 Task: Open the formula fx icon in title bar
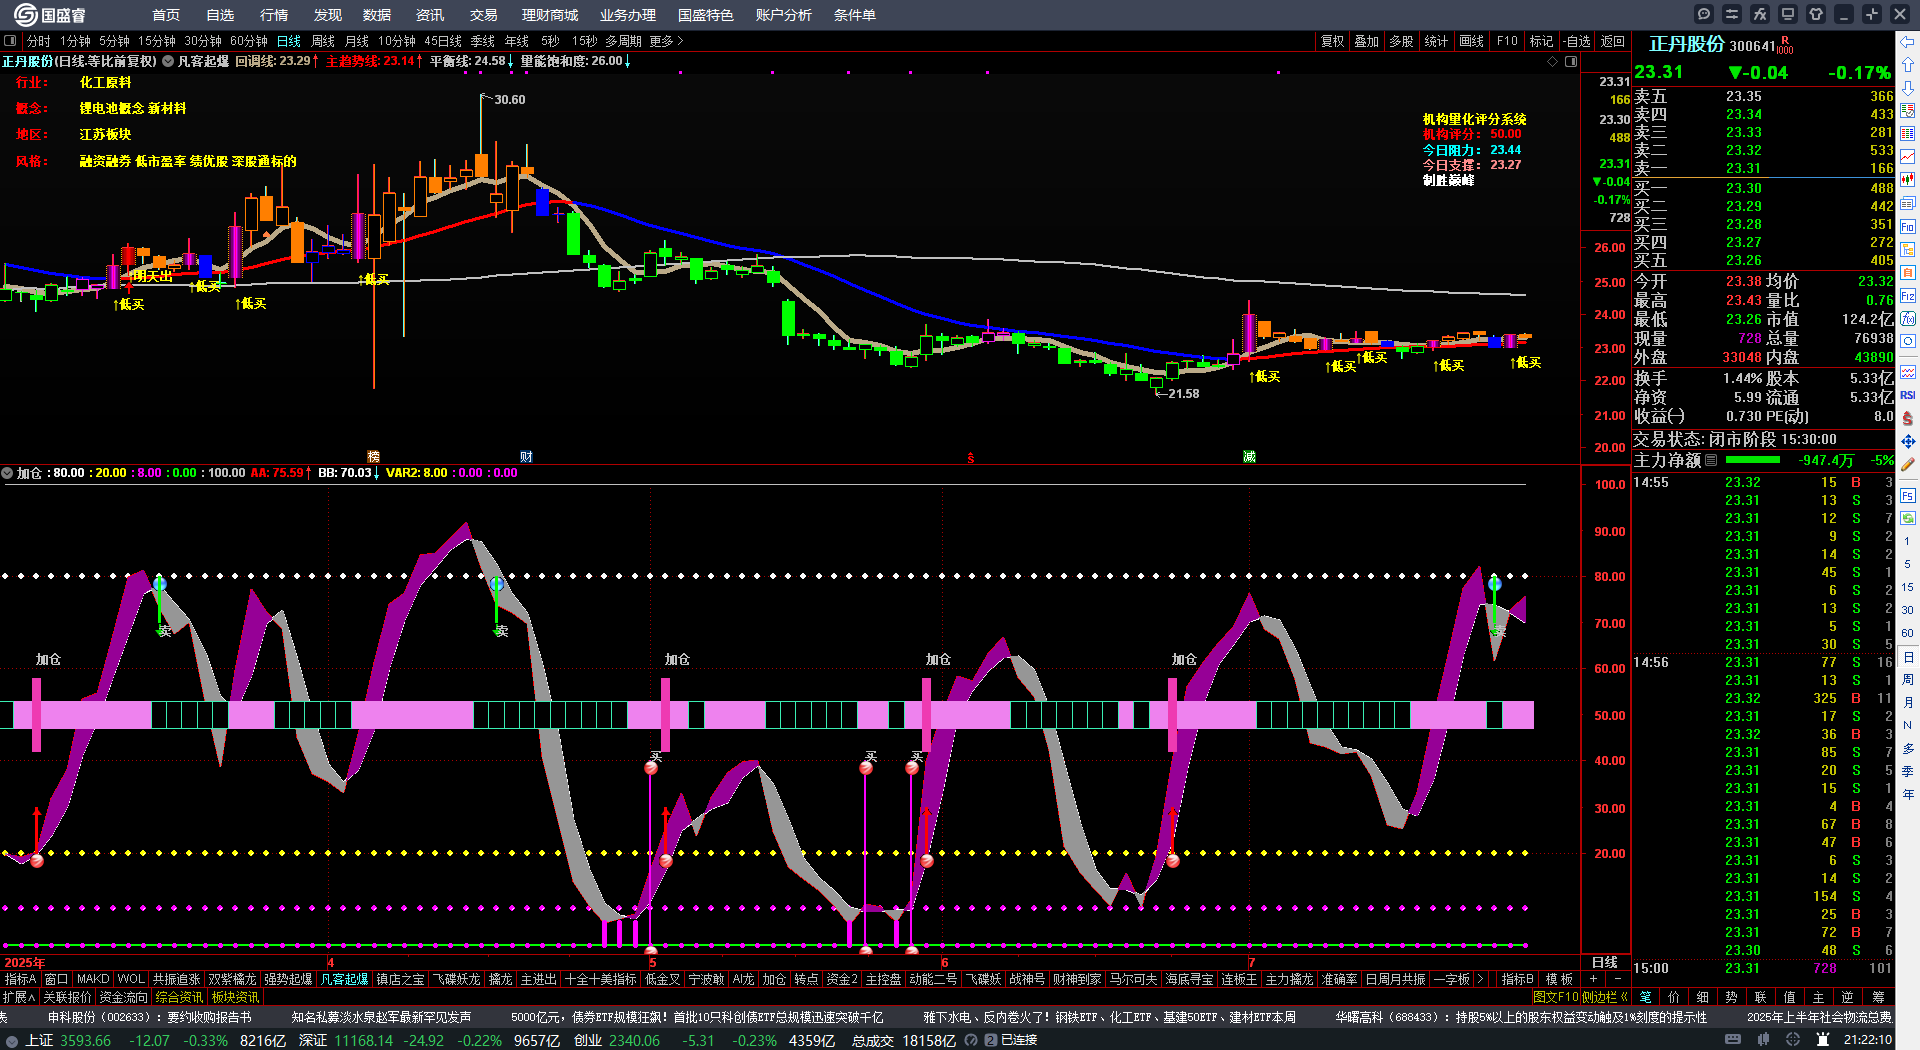[x=1760, y=14]
